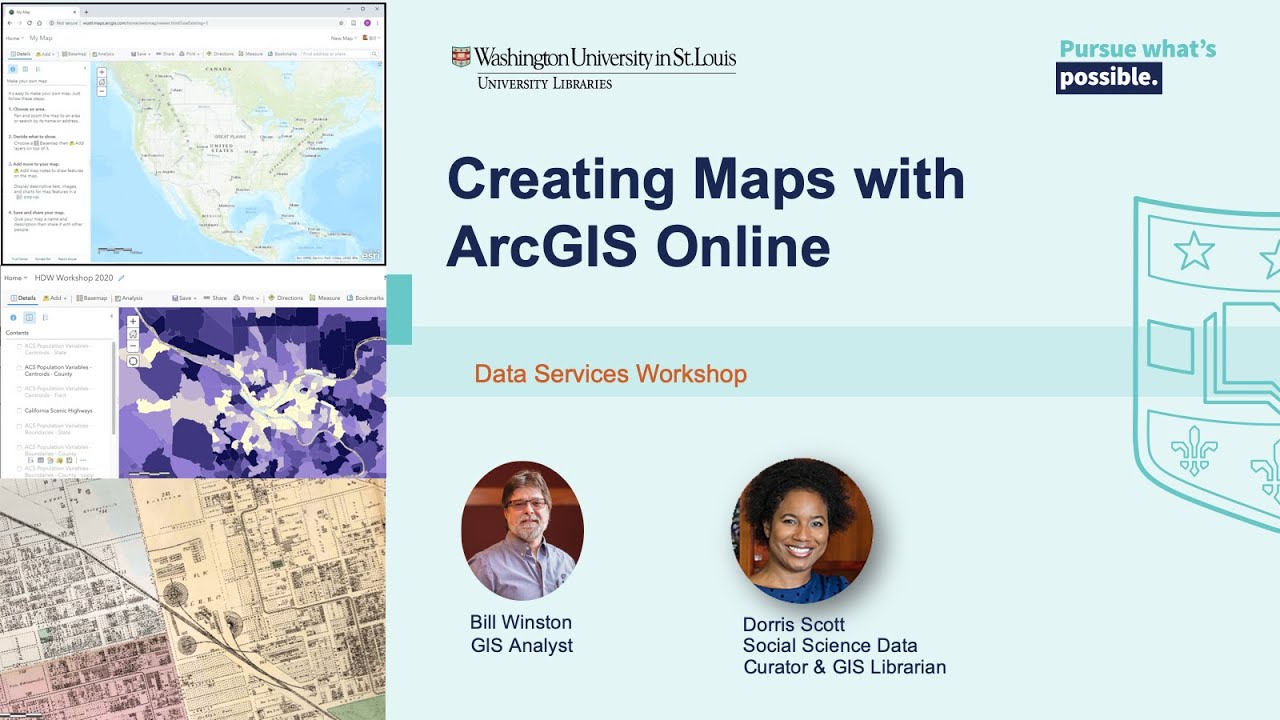The height and width of the screenshot is (720, 1280).
Task: Click Measure in HDW Workshop toolbar
Action: click(x=324, y=298)
